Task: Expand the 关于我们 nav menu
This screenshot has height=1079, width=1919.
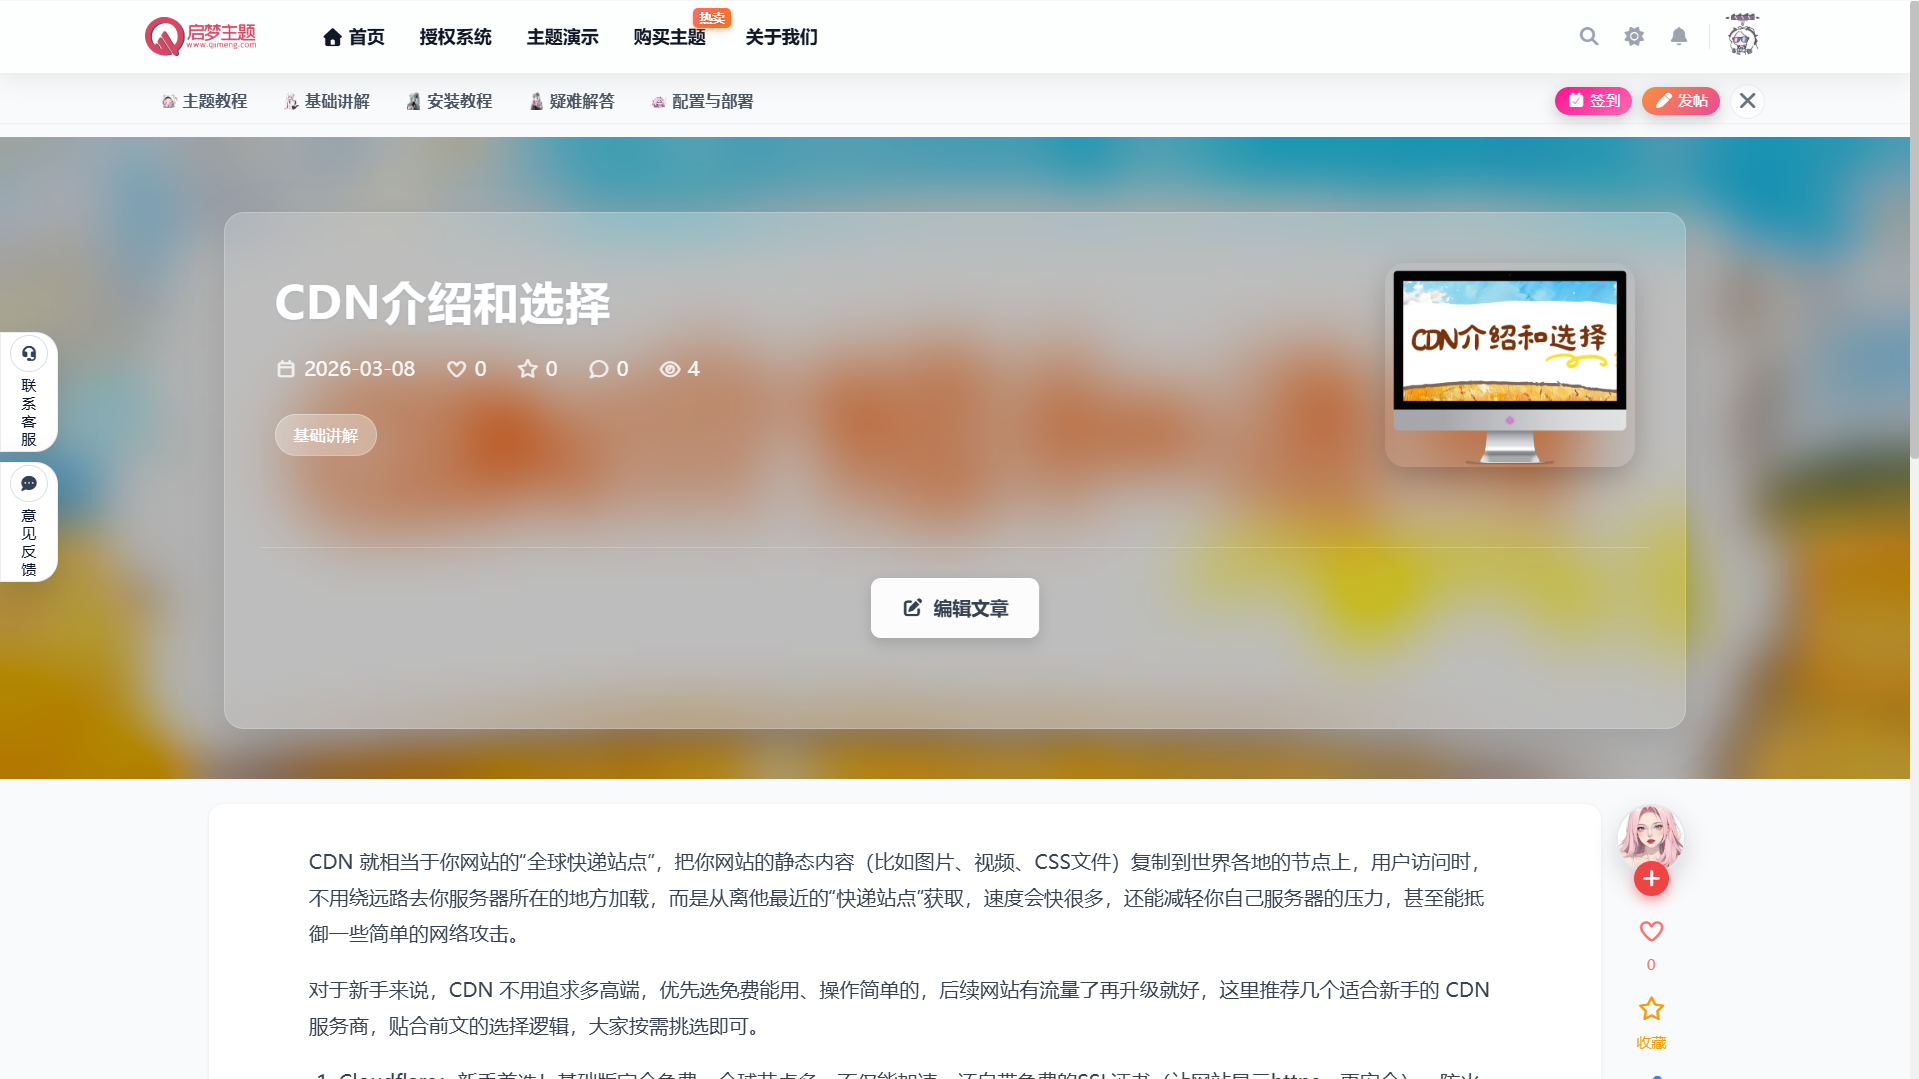Action: [x=781, y=37]
